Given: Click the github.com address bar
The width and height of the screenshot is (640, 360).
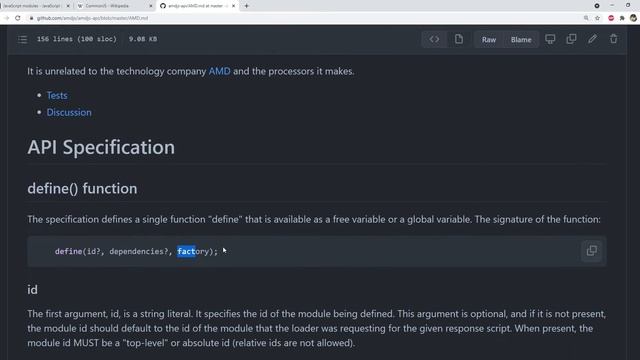Looking at the screenshot, I should [302, 18].
